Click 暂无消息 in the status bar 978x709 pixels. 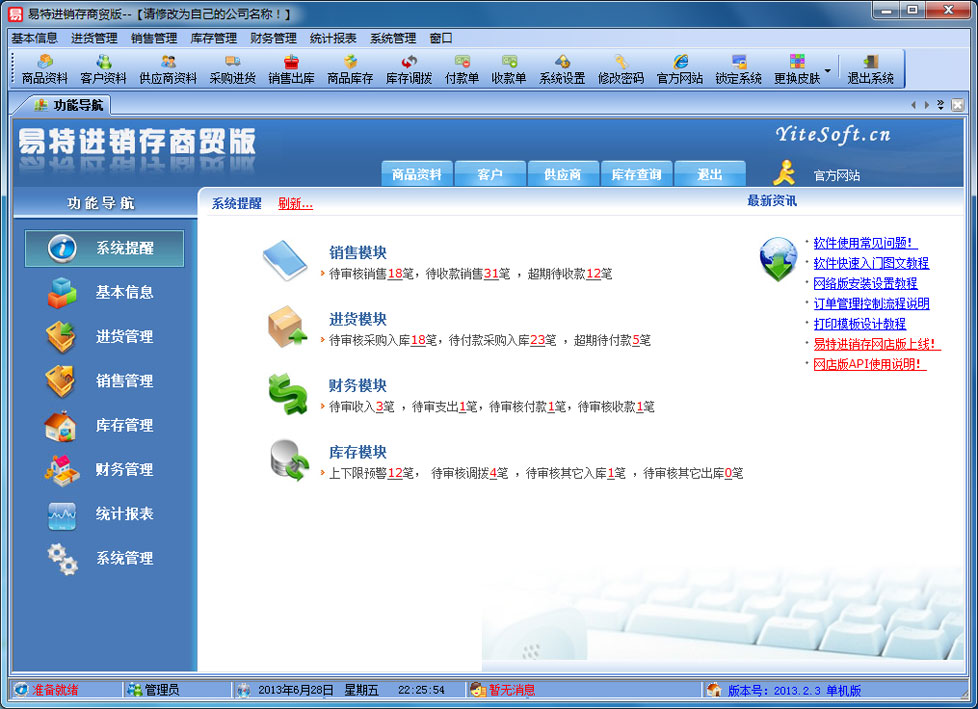pos(511,690)
